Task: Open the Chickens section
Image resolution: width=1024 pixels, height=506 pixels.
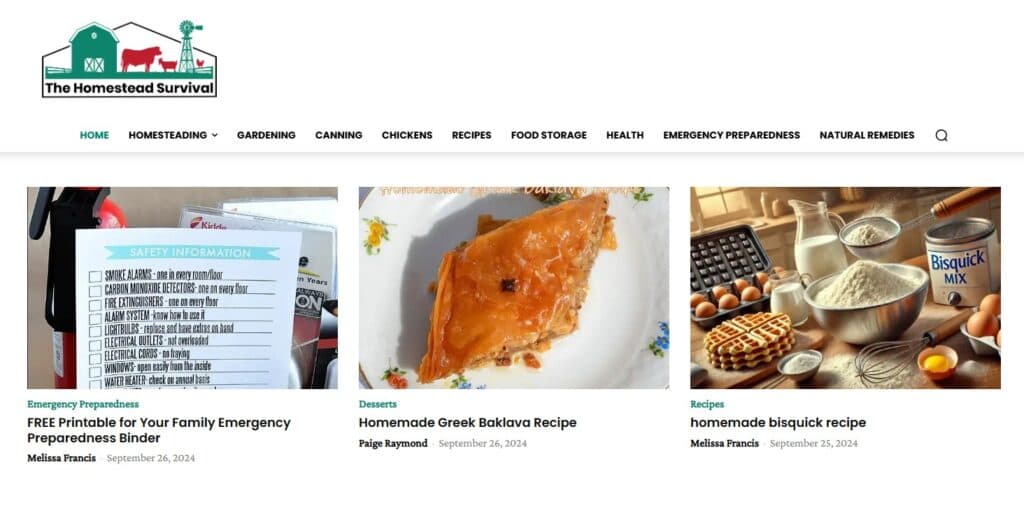Action: tap(407, 135)
